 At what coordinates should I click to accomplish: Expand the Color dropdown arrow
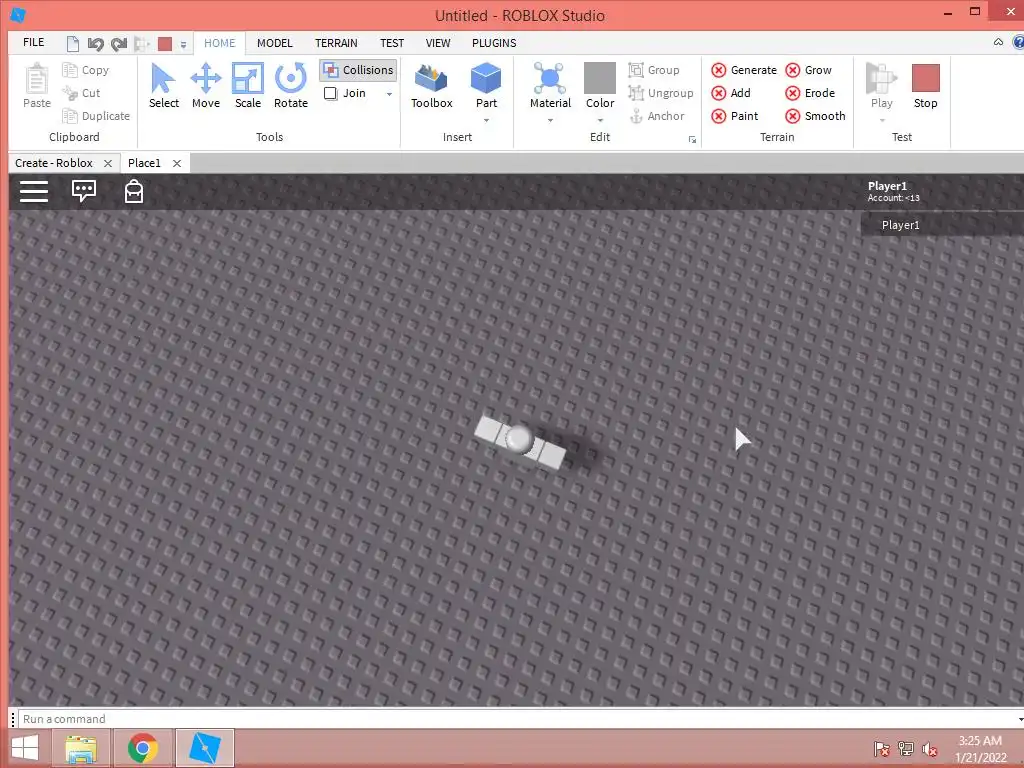click(600, 120)
